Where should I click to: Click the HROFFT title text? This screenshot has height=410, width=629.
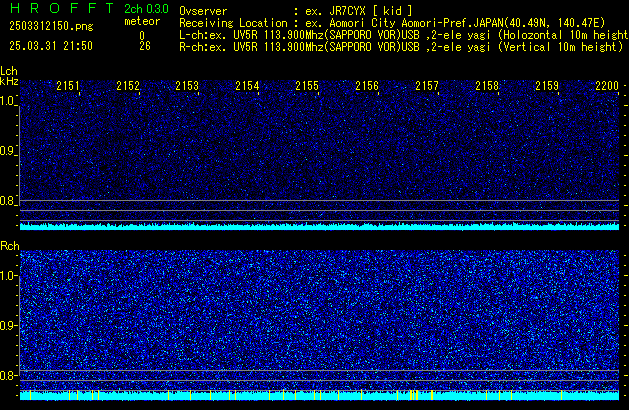point(62,8)
